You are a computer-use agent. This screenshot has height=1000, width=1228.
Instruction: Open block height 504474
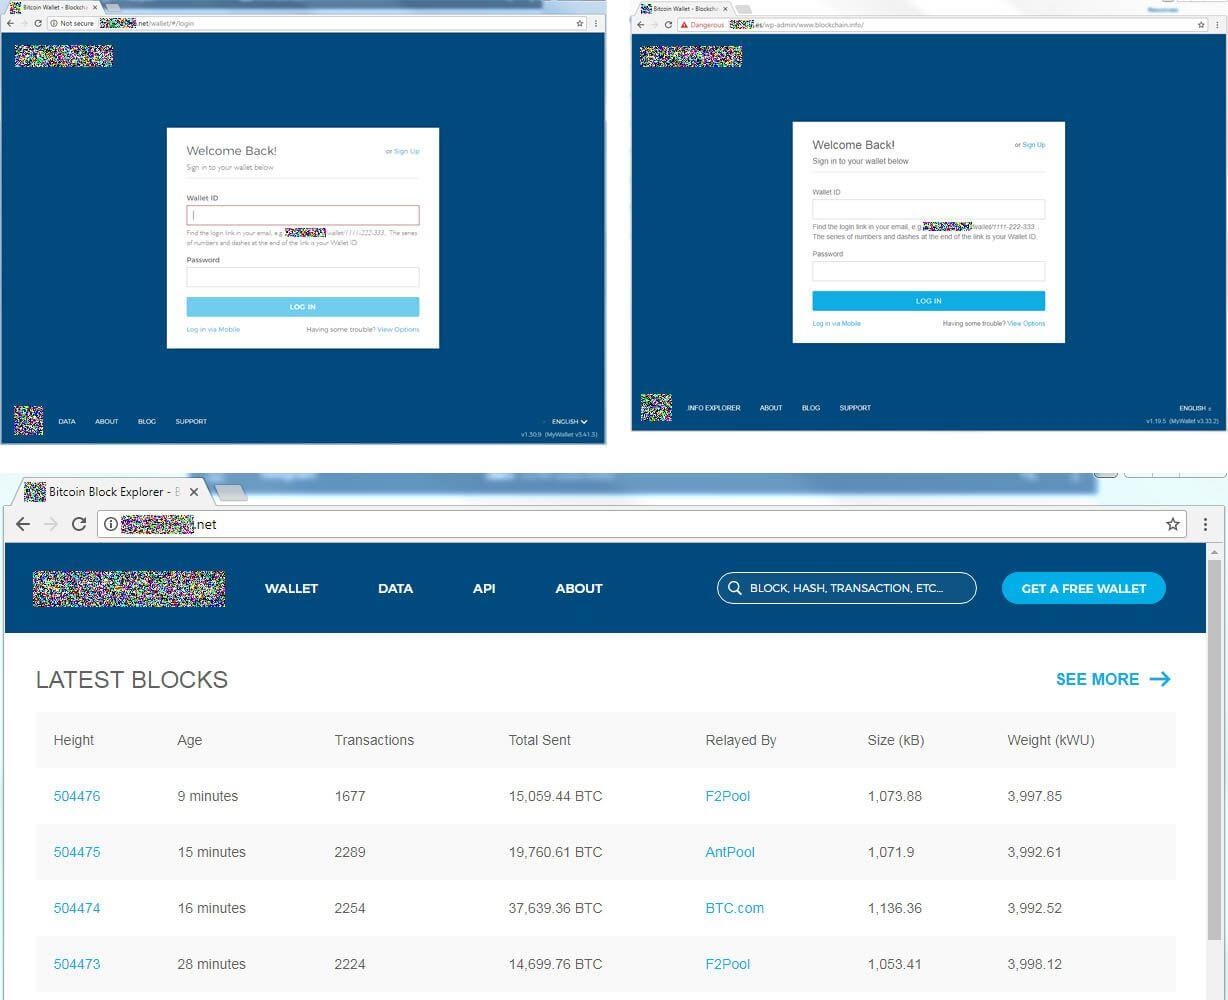tap(77, 908)
